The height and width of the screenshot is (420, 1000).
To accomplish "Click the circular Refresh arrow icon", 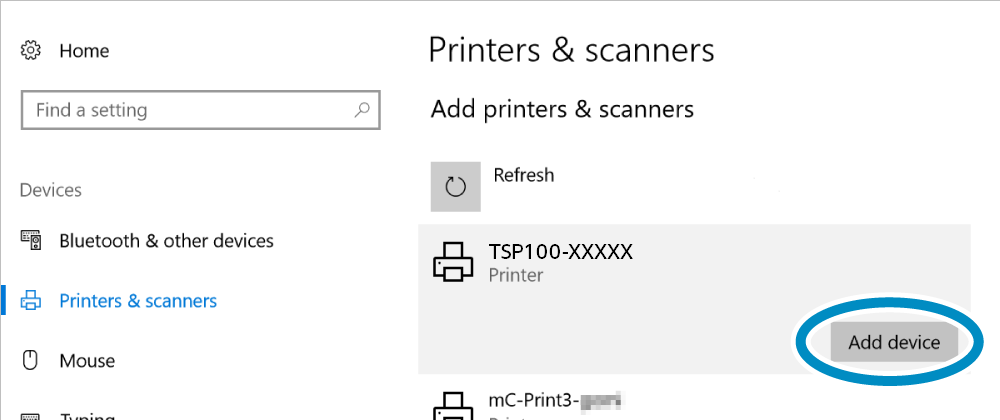I will (455, 187).
